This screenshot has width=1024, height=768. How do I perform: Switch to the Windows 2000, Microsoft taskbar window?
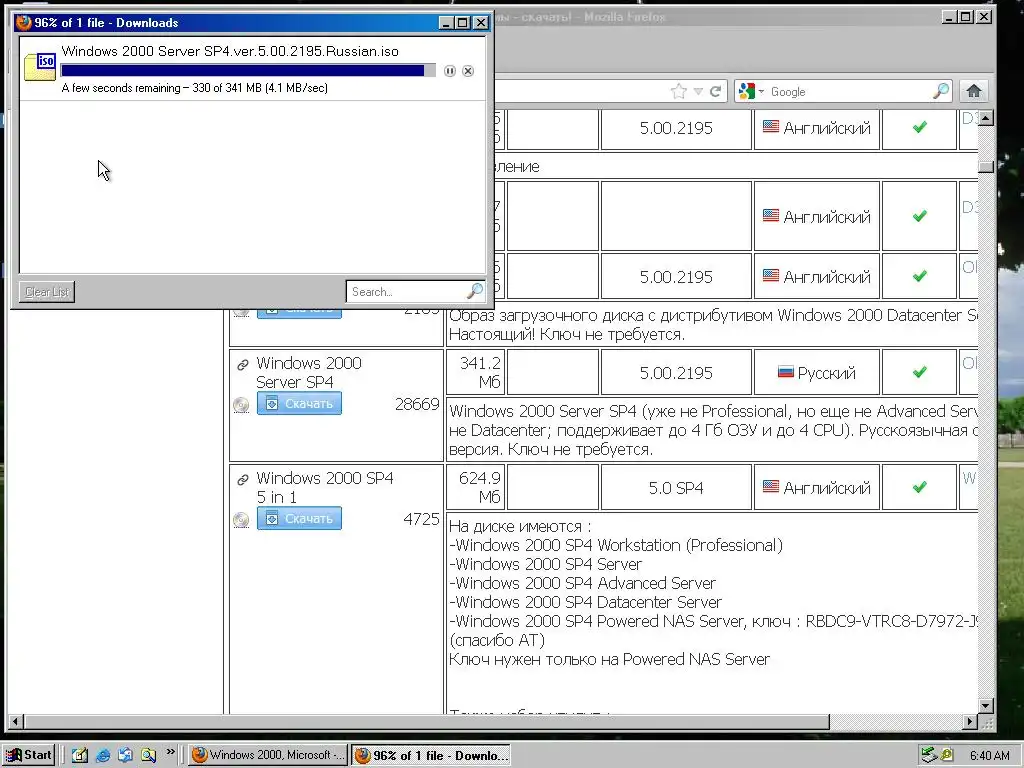(x=268, y=755)
